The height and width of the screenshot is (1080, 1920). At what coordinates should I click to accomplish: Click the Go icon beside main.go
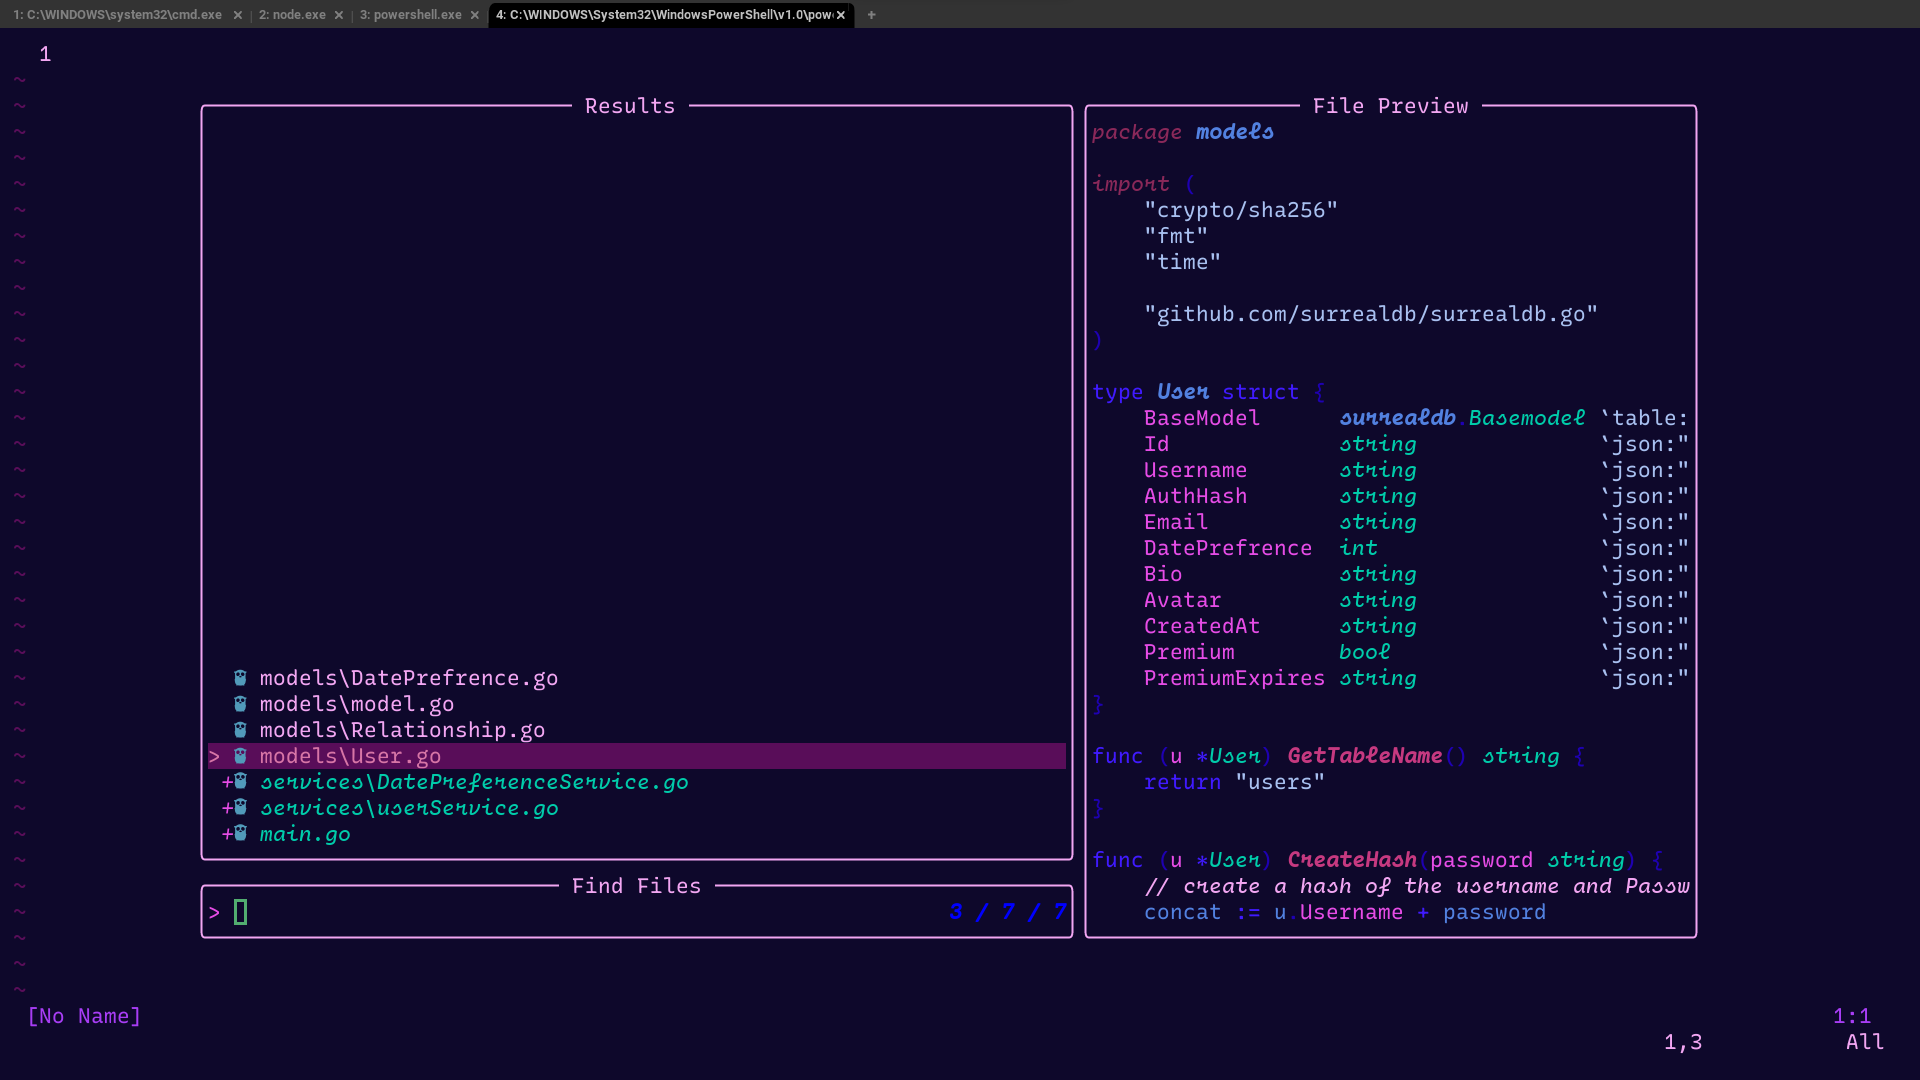[240, 834]
